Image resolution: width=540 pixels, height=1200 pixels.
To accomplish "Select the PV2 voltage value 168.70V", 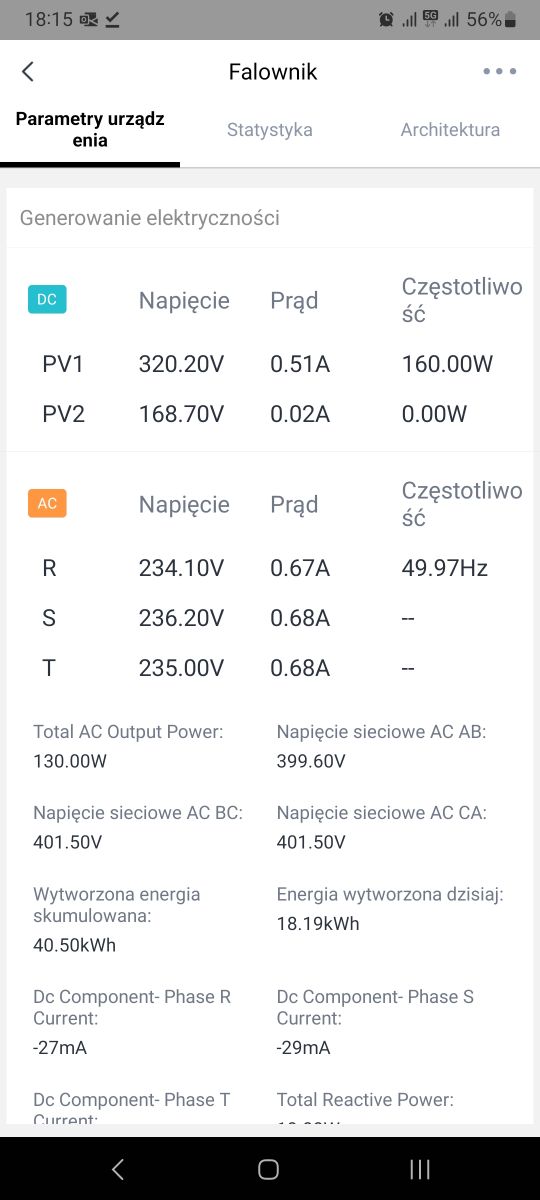I will pos(181,414).
